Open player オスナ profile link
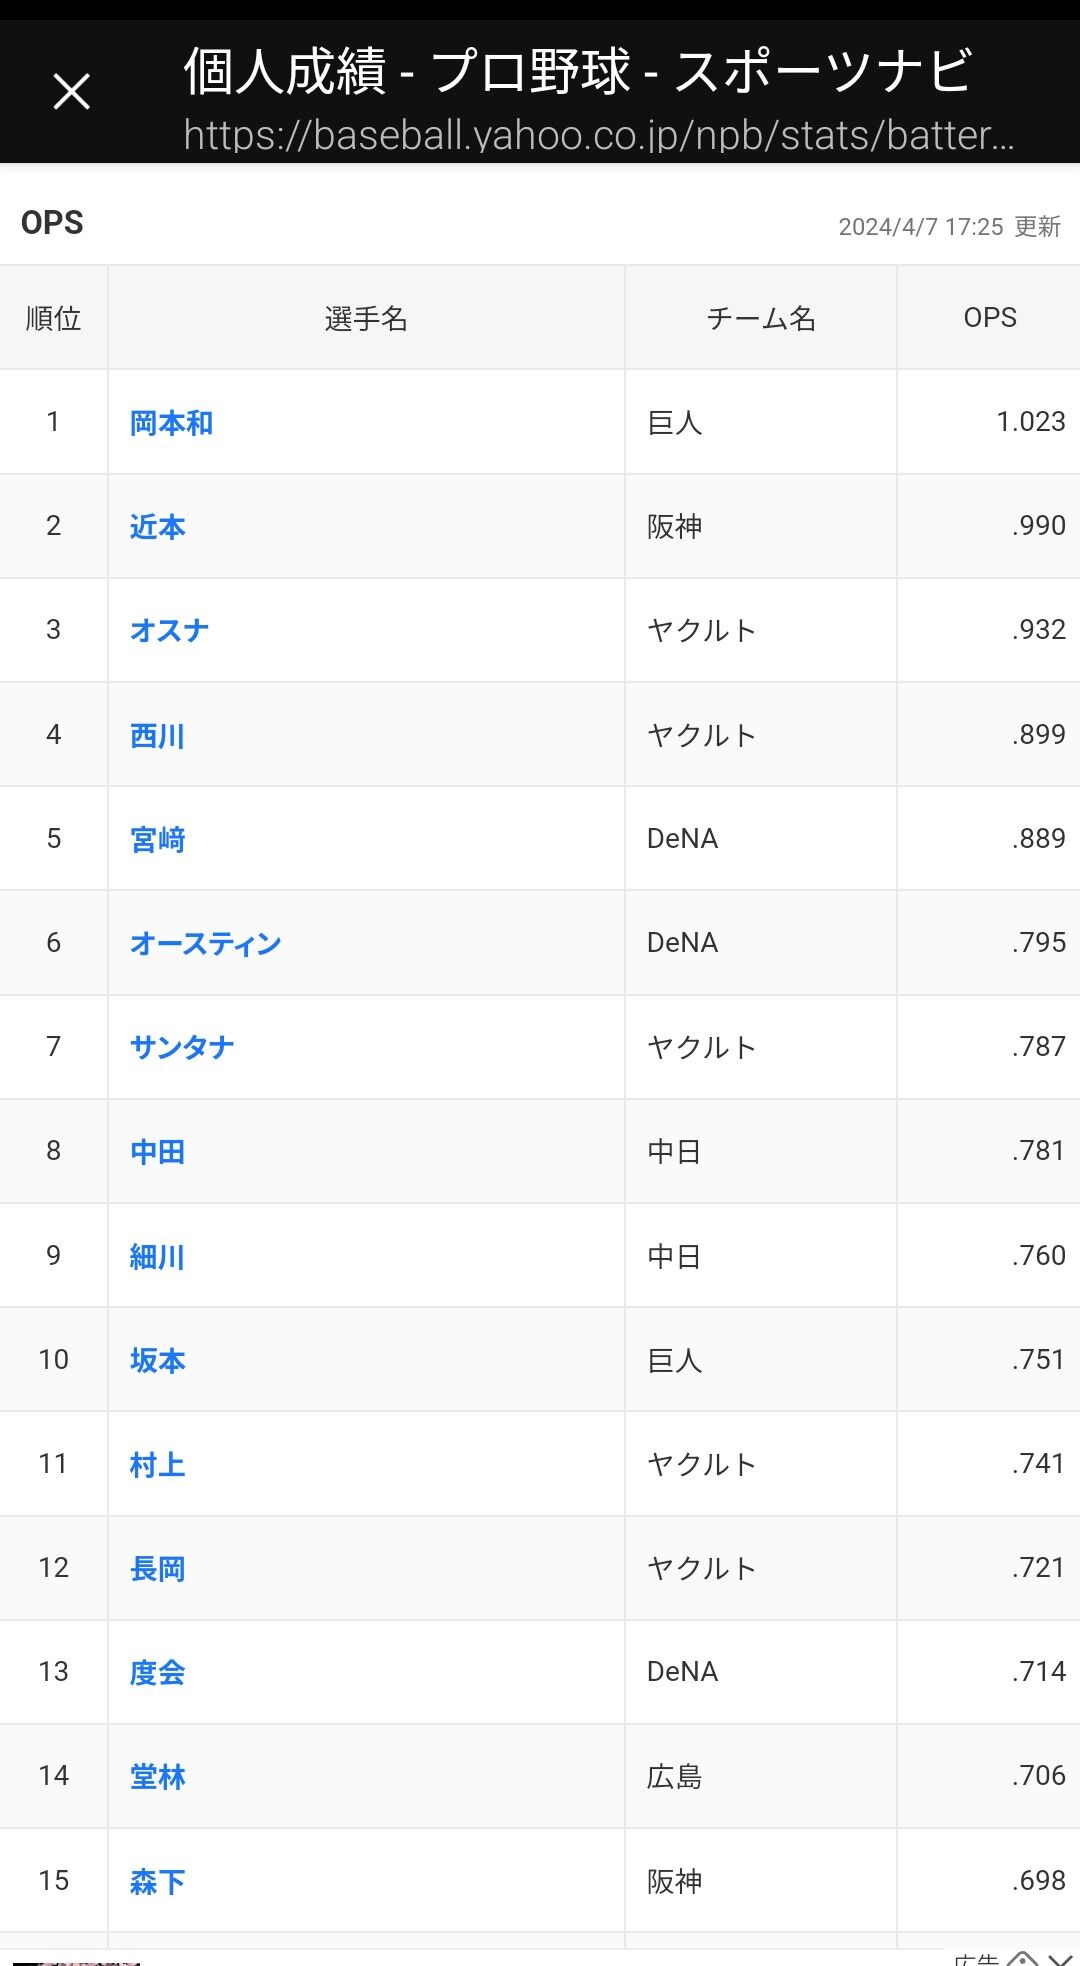1080x1966 pixels. (x=169, y=631)
